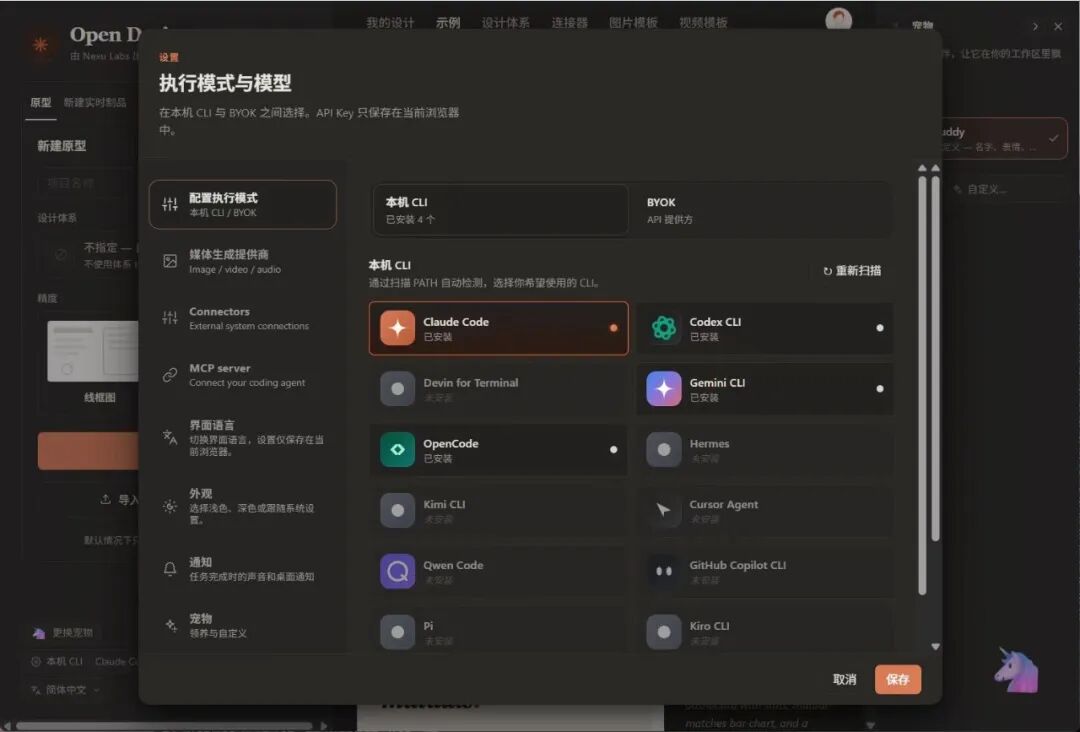
Task: Click the right chevron in pet panel
Action: [1035, 26]
